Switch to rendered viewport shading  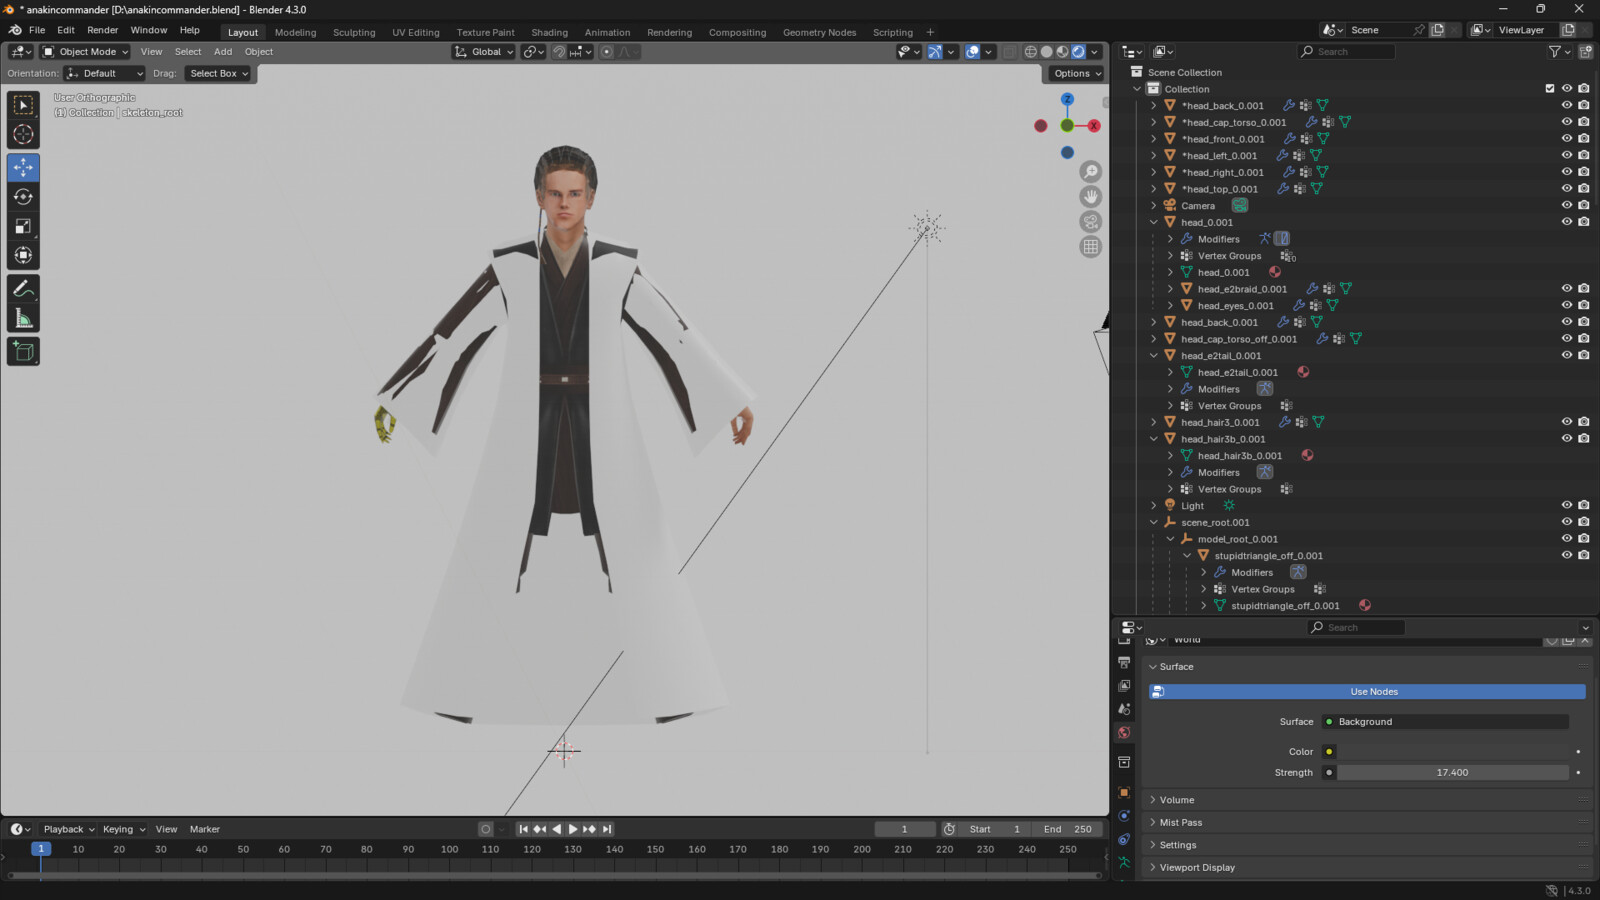point(1078,52)
